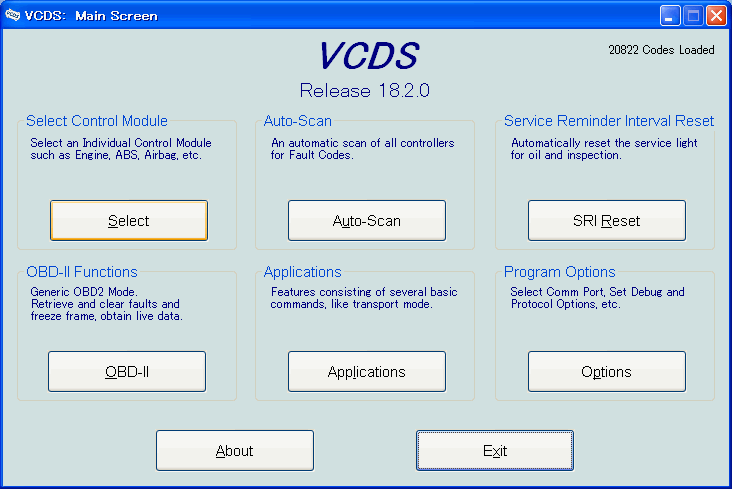Viewport: 732px width, 489px height.
Task: Click the '20822 Codes Loaded' text
Action: pos(661,50)
